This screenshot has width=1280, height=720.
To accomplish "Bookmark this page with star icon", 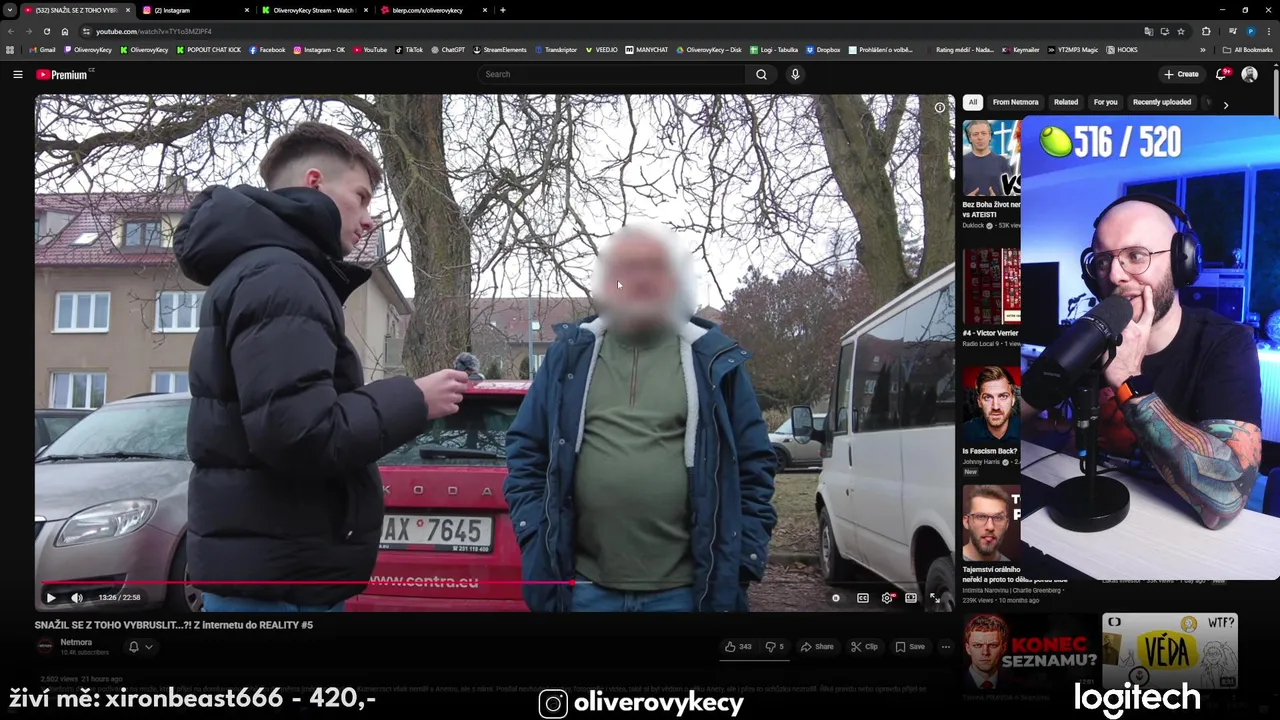I will pos(1181,31).
